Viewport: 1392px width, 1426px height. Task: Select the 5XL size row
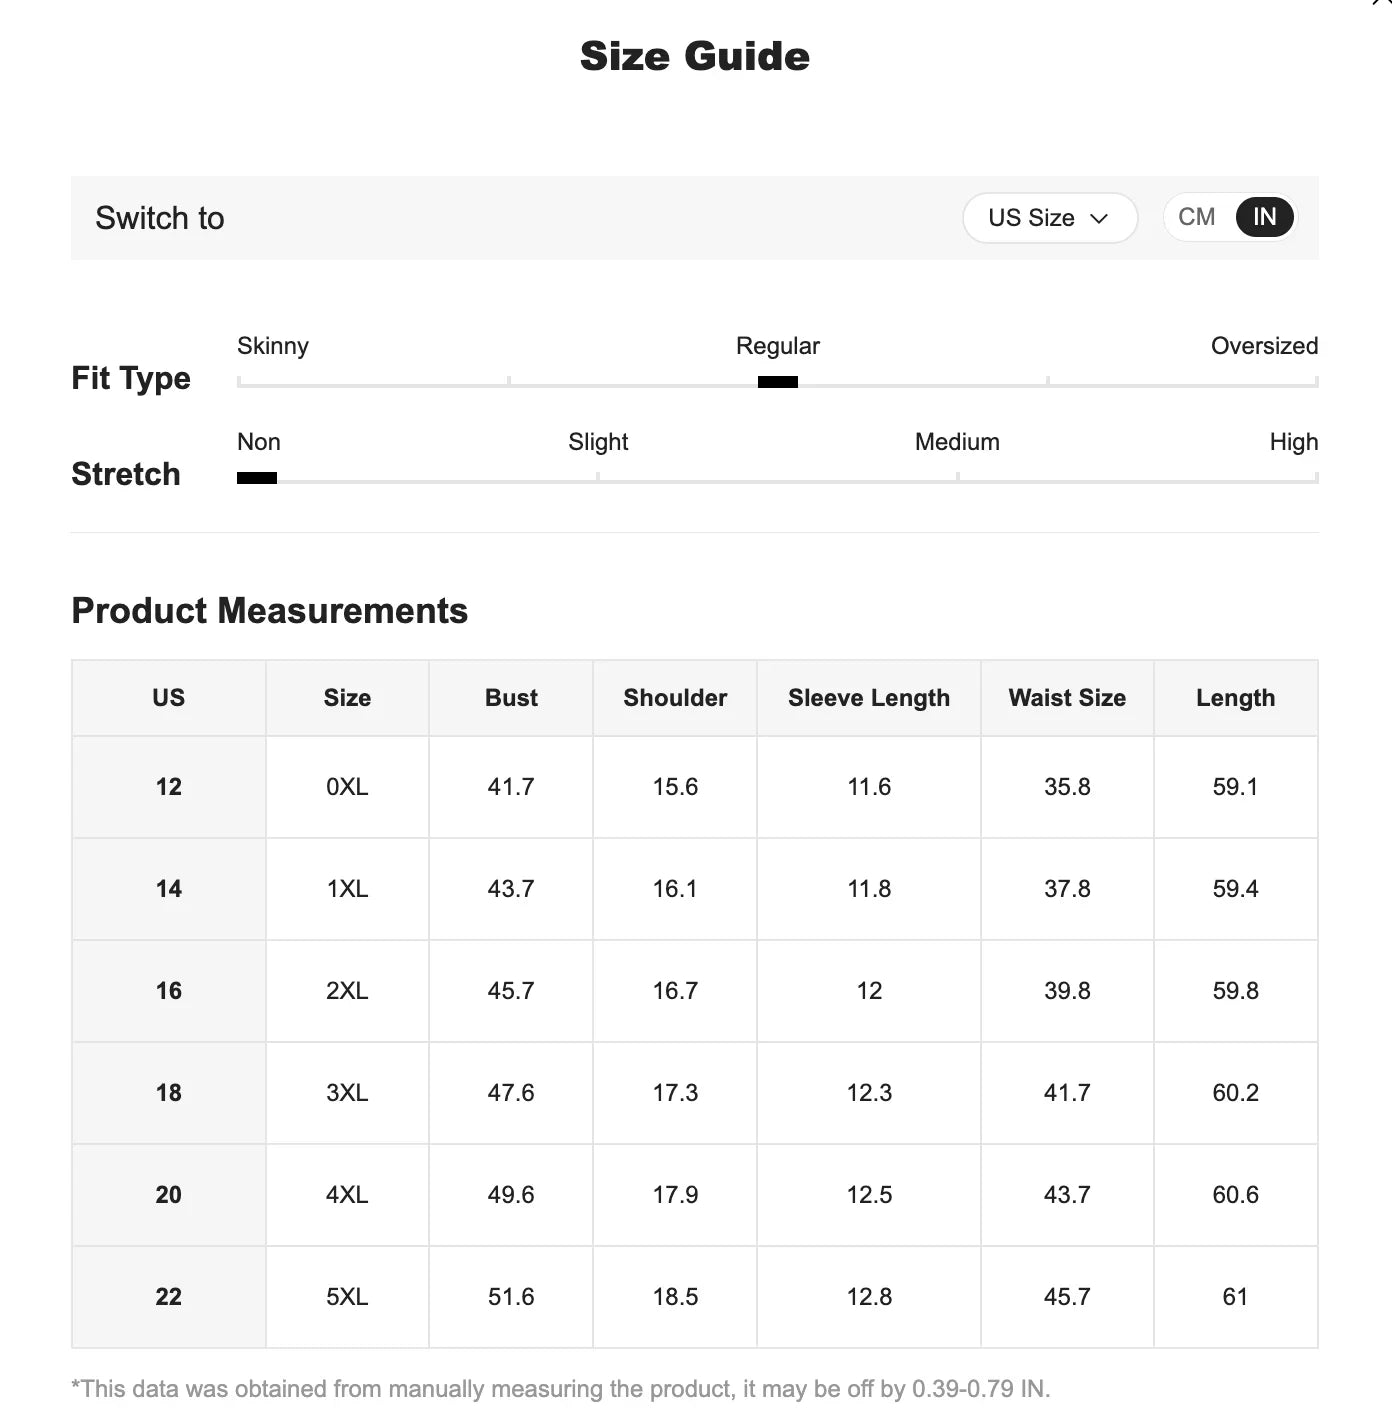346,1296
